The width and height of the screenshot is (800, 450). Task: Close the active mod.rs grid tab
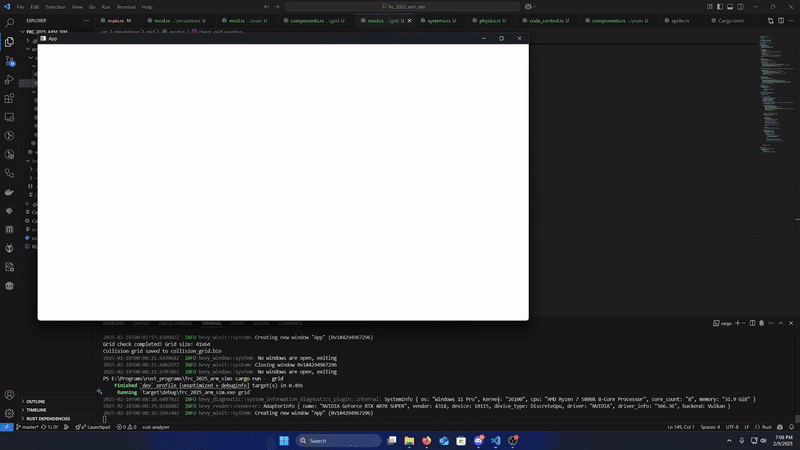tap(409, 21)
